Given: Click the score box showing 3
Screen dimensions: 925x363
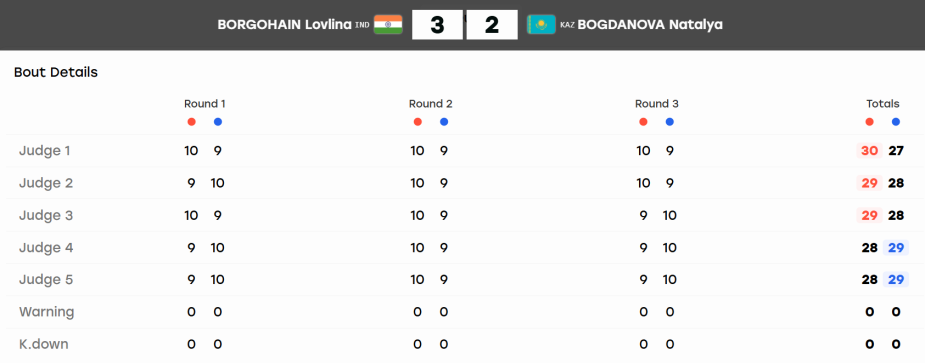Looking at the screenshot, I should tap(437, 25).
